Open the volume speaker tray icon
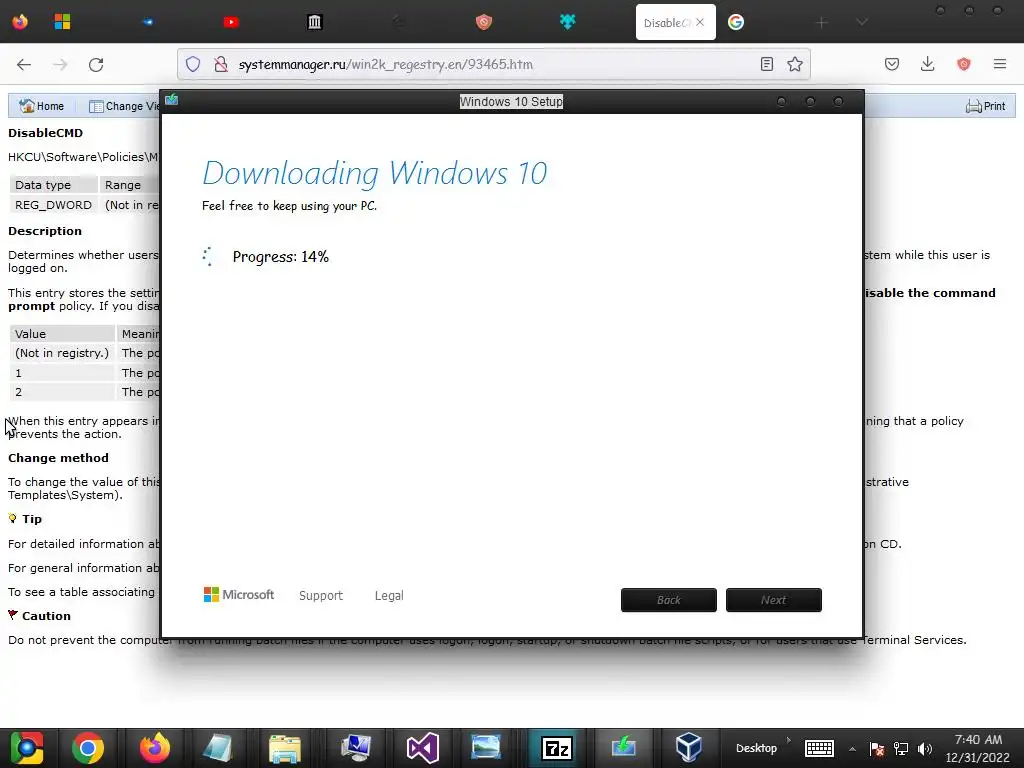Viewport: 1024px width, 768px height. click(x=925, y=748)
